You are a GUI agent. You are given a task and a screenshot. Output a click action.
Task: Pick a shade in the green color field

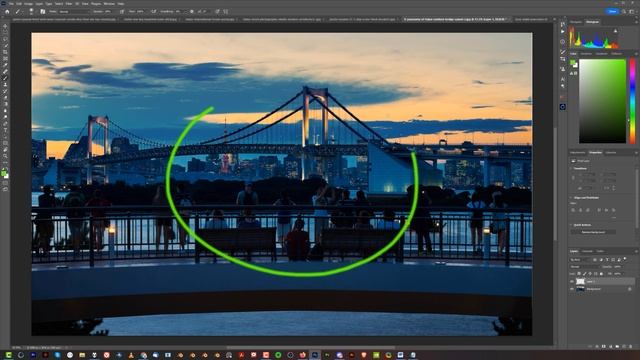pos(602,101)
